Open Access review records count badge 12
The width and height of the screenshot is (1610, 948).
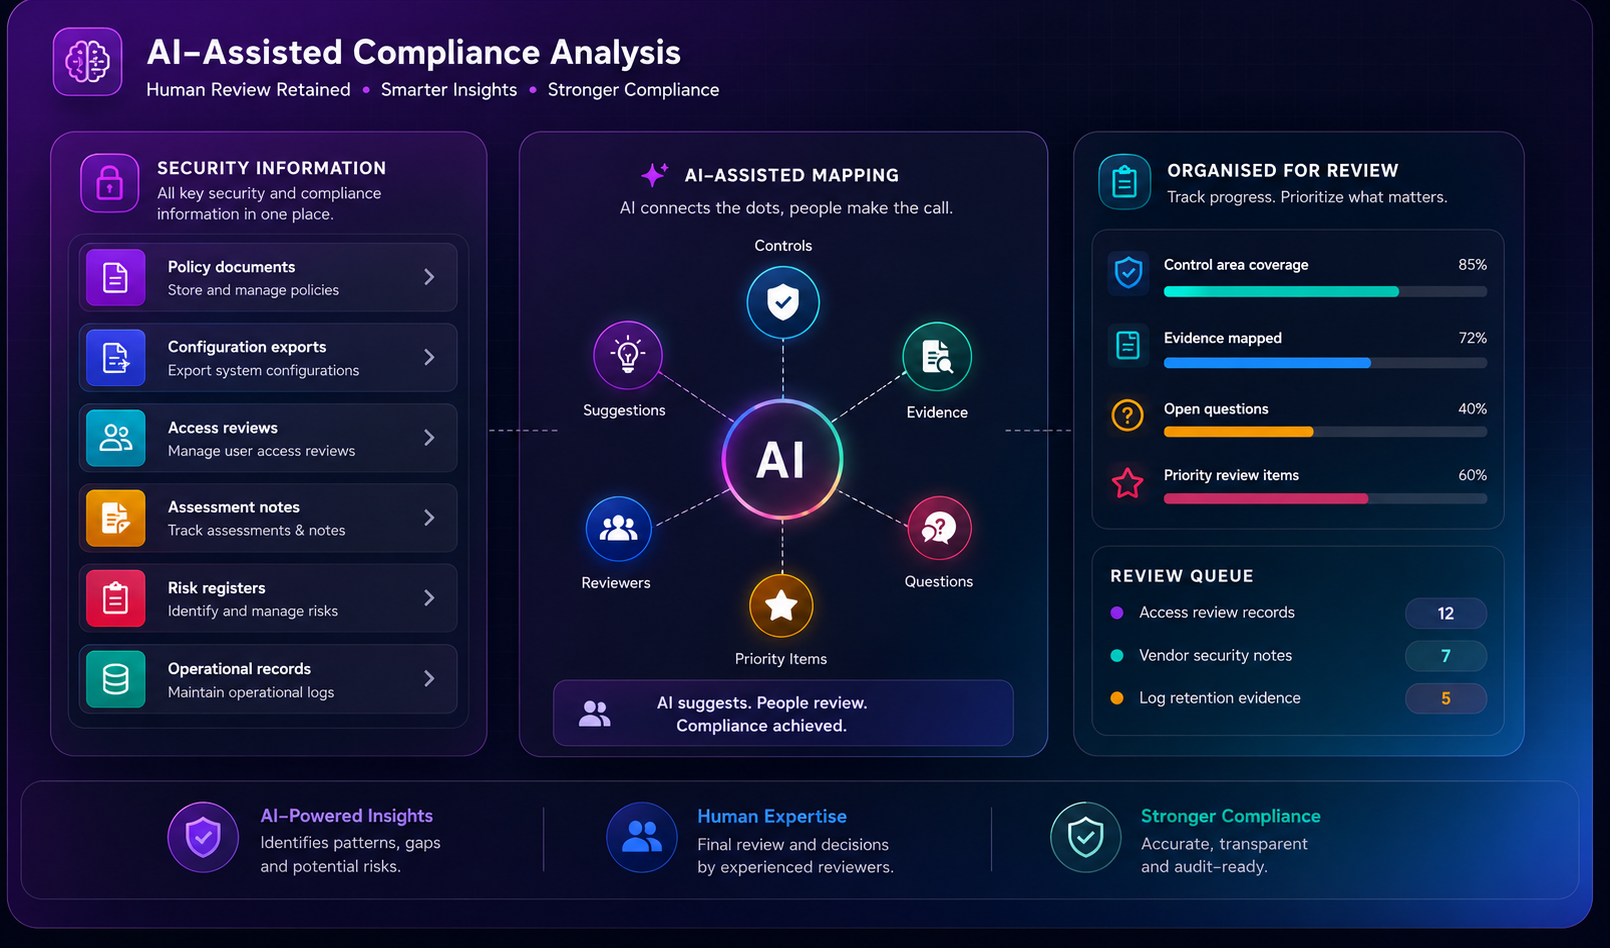coord(1446,613)
